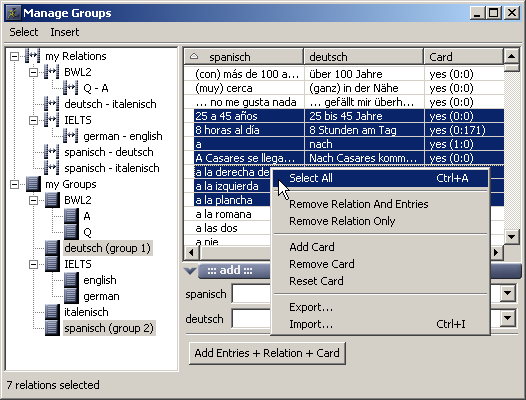Click 'Add Entries + Relation + Card' button
This screenshot has height=400, width=526.
pos(267,353)
